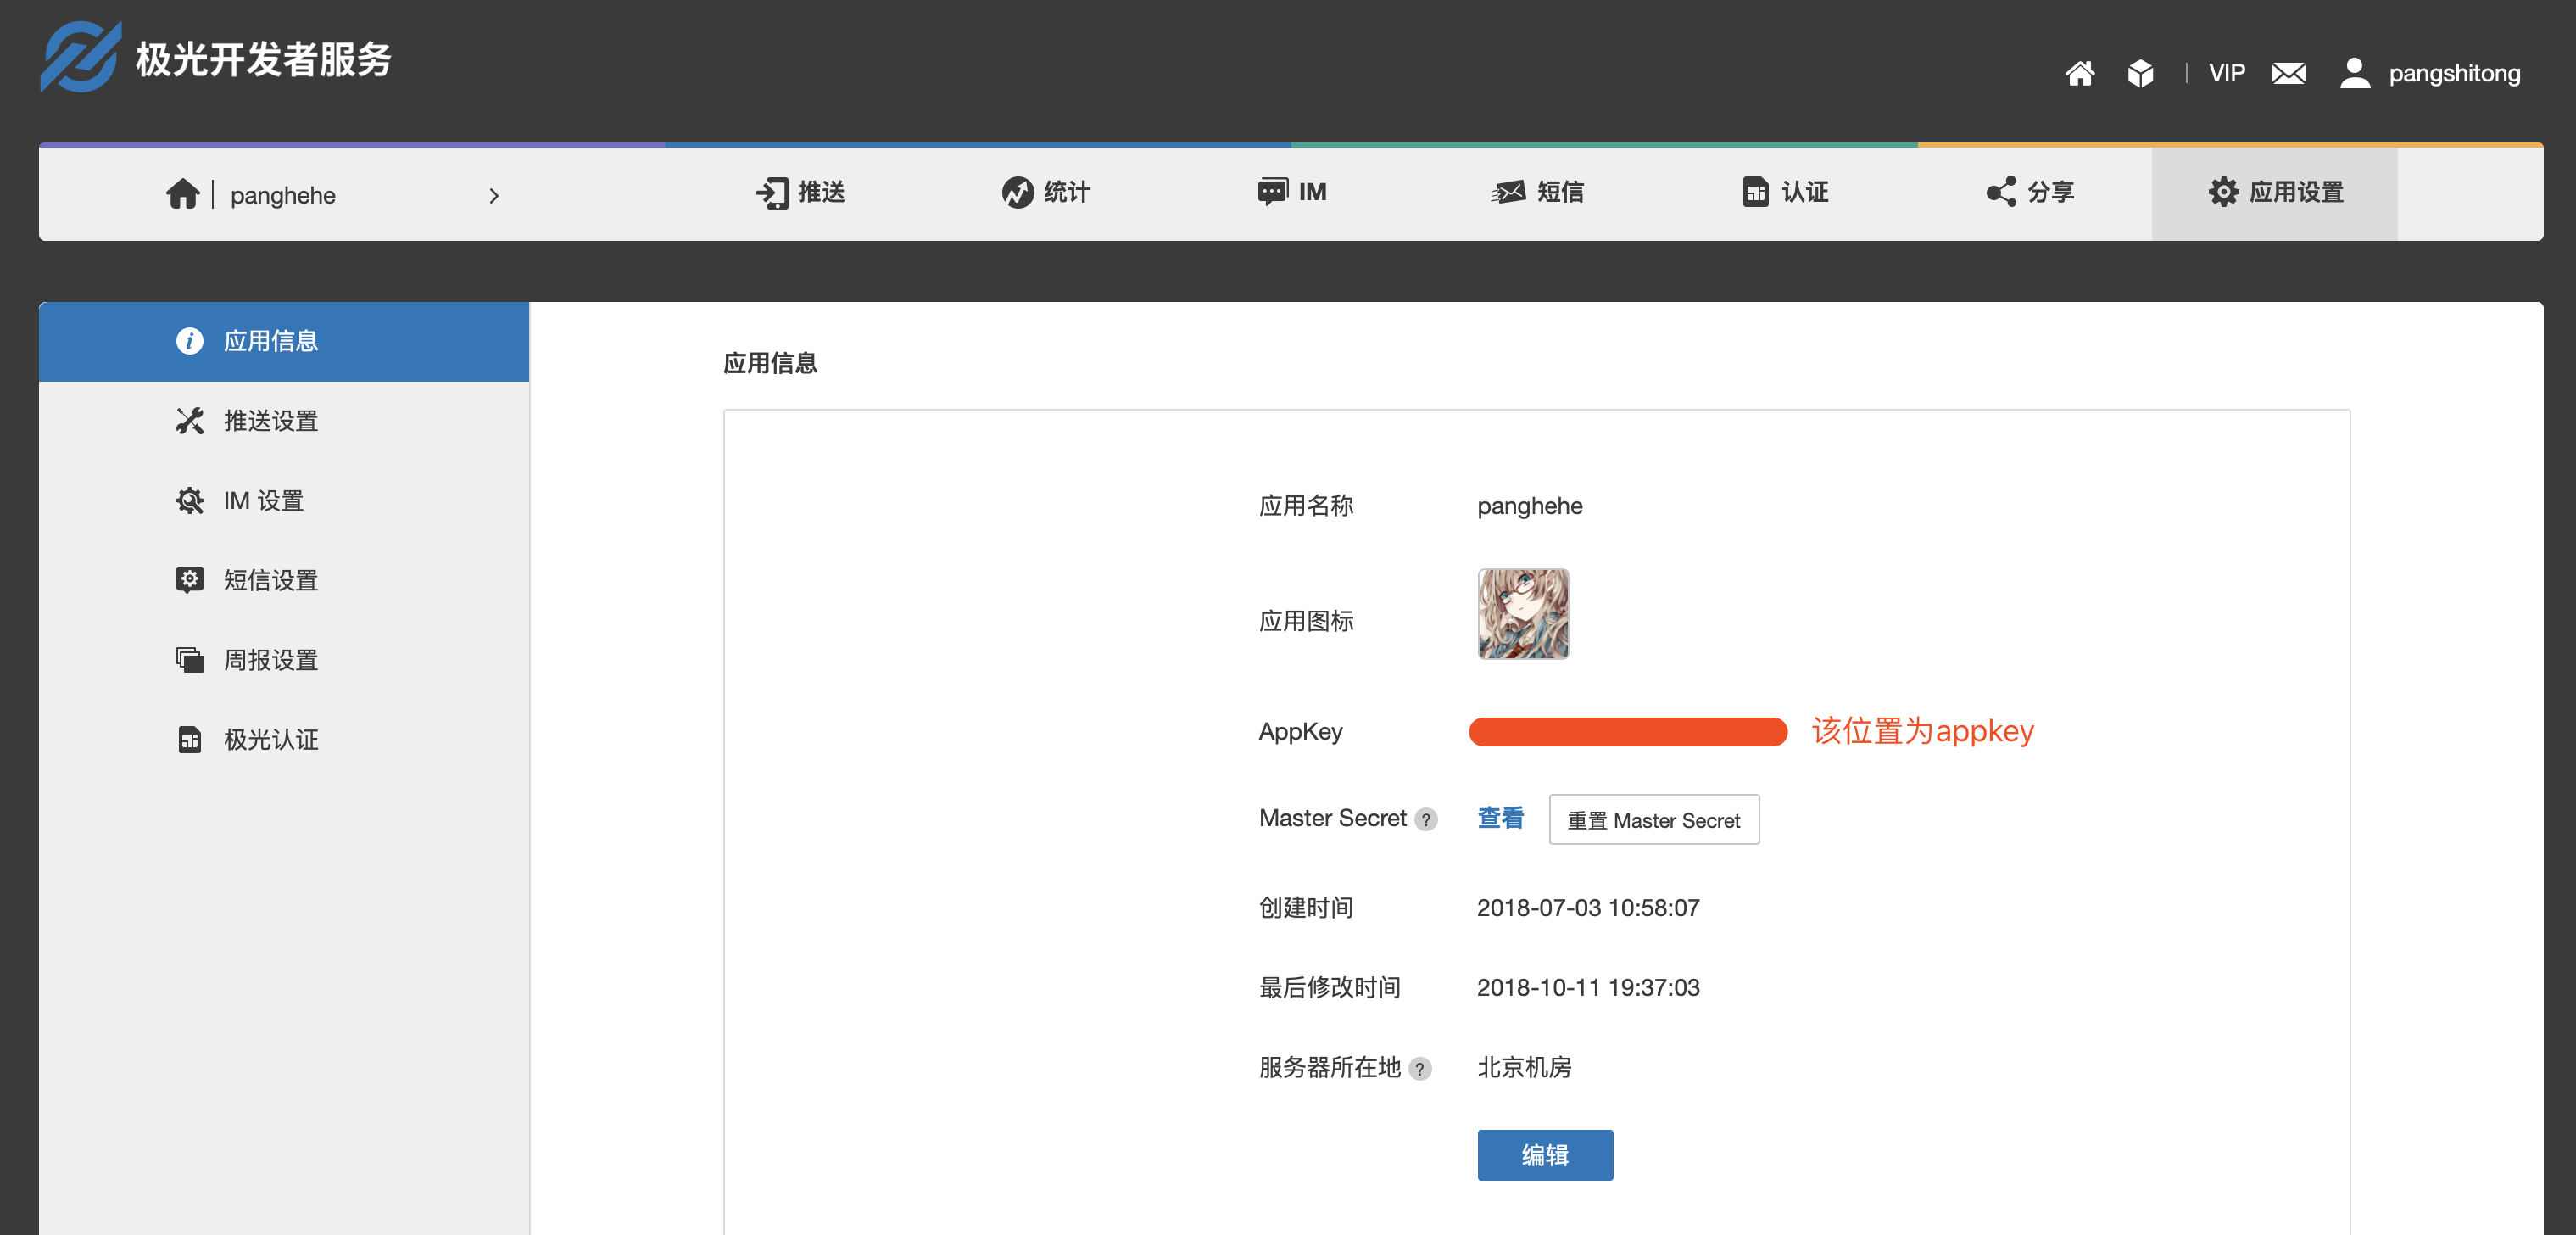Select 推送设置 in the sidebar
2576x1235 pixels.
click(x=270, y=421)
